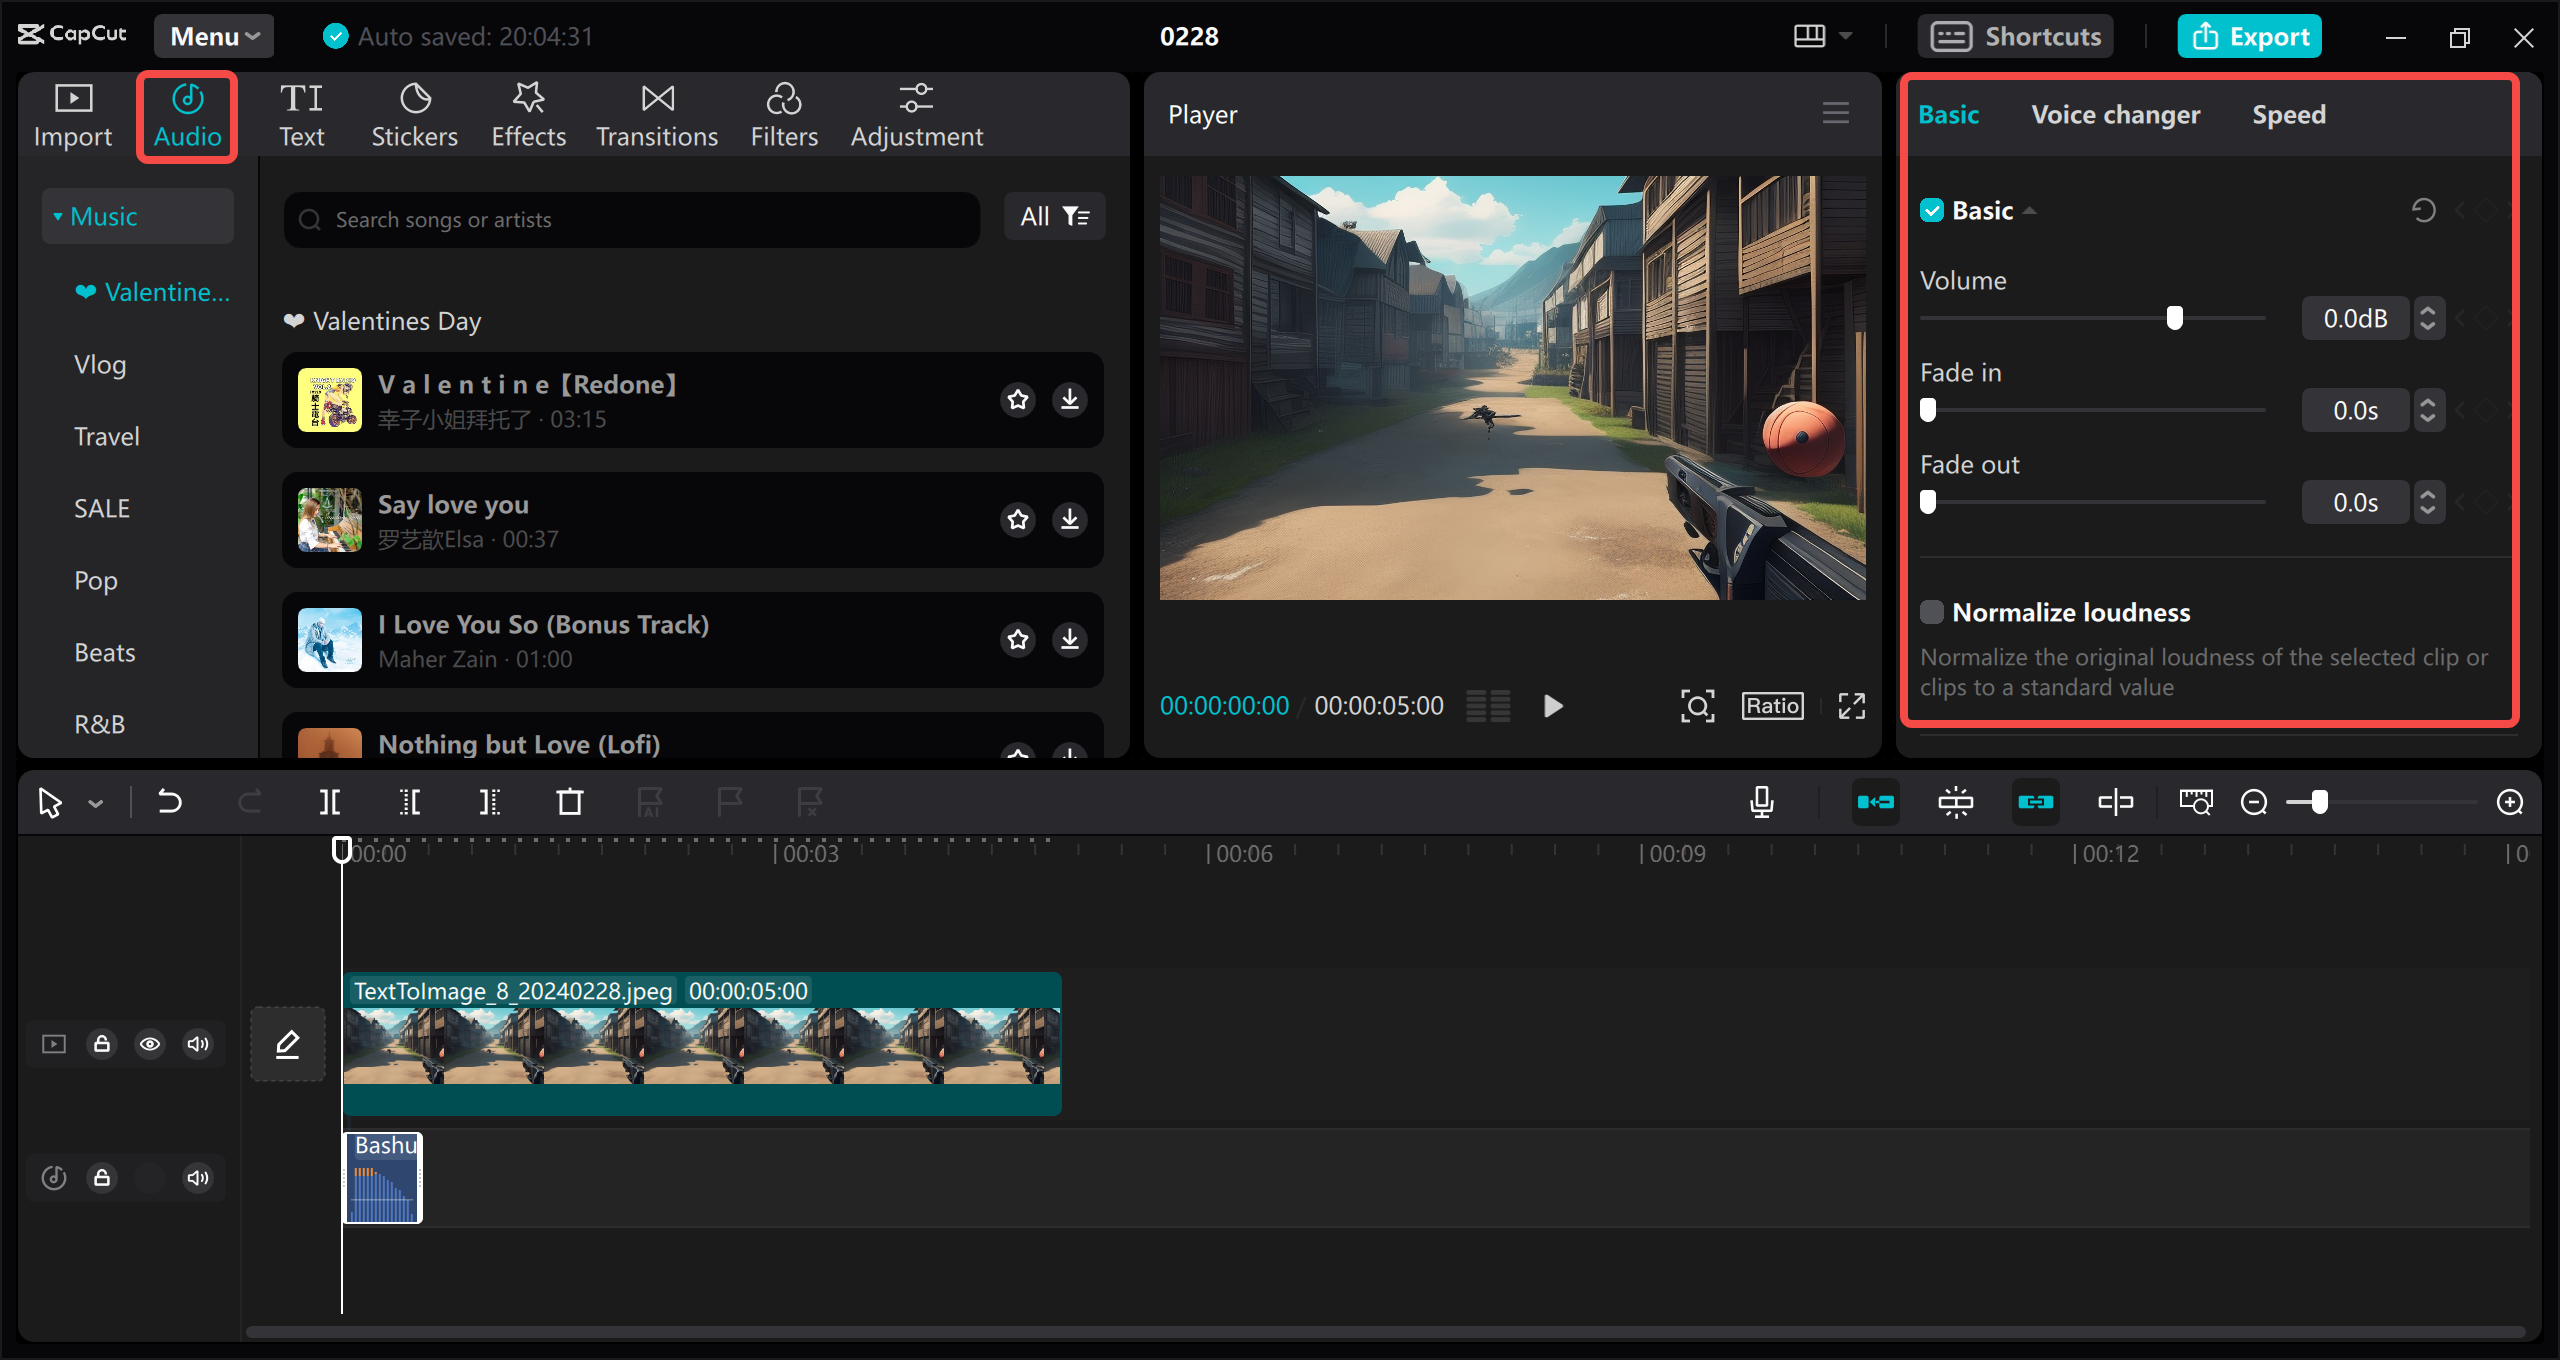
Task: Click the Export button
Action: 2249,35
